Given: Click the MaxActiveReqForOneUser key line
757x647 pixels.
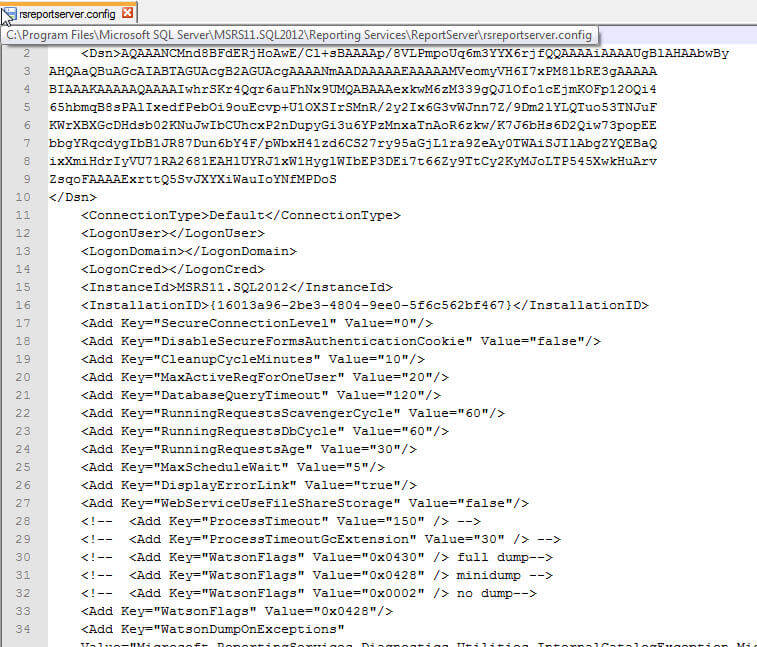Looking at the screenshot, I should click(265, 377).
